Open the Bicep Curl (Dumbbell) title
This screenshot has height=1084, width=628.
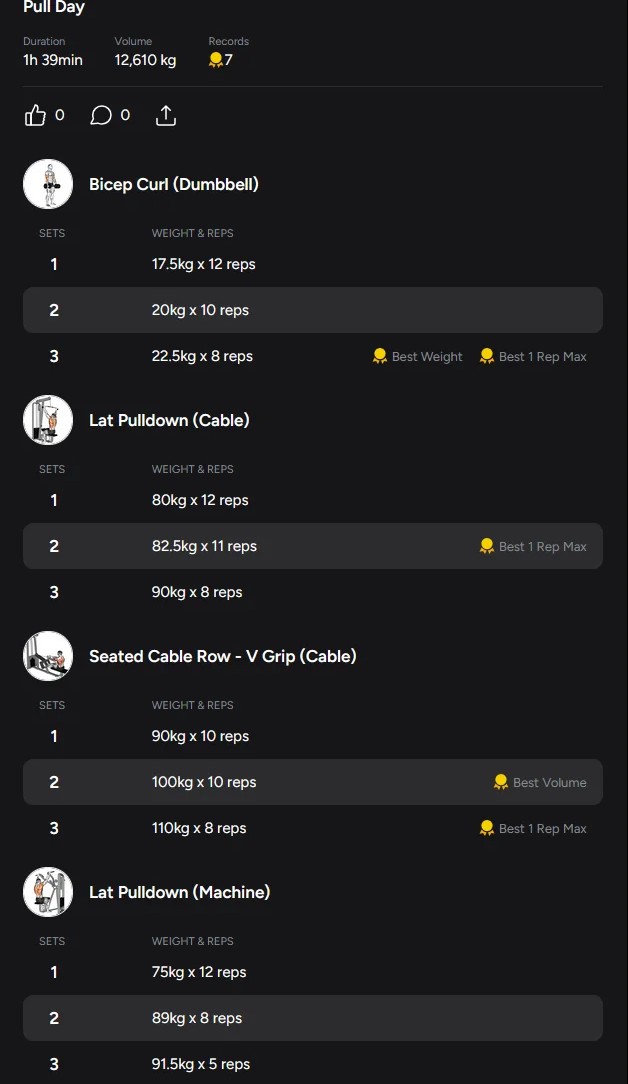174,184
